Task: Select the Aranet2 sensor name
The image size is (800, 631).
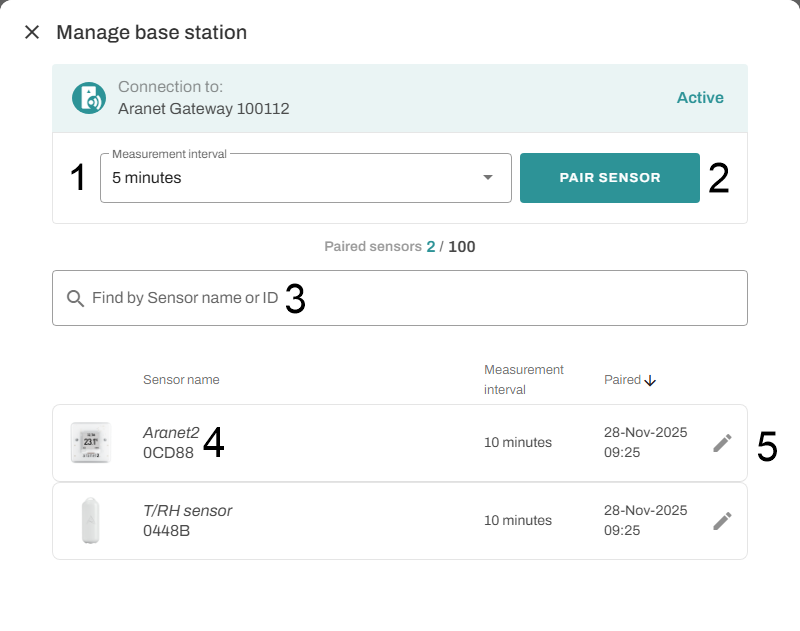Action: tap(171, 433)
